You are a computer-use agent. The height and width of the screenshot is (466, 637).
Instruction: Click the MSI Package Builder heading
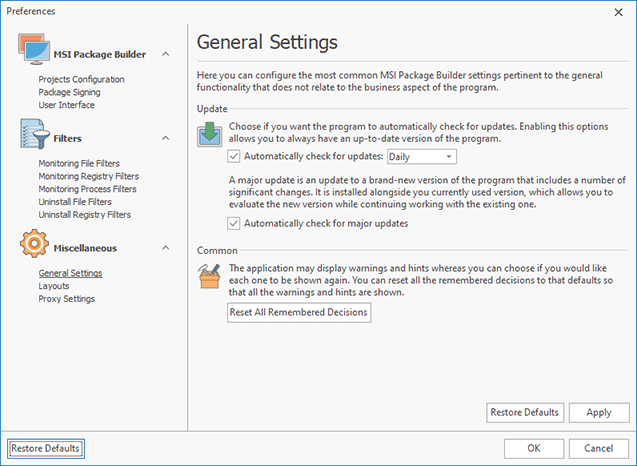(100, 54)
